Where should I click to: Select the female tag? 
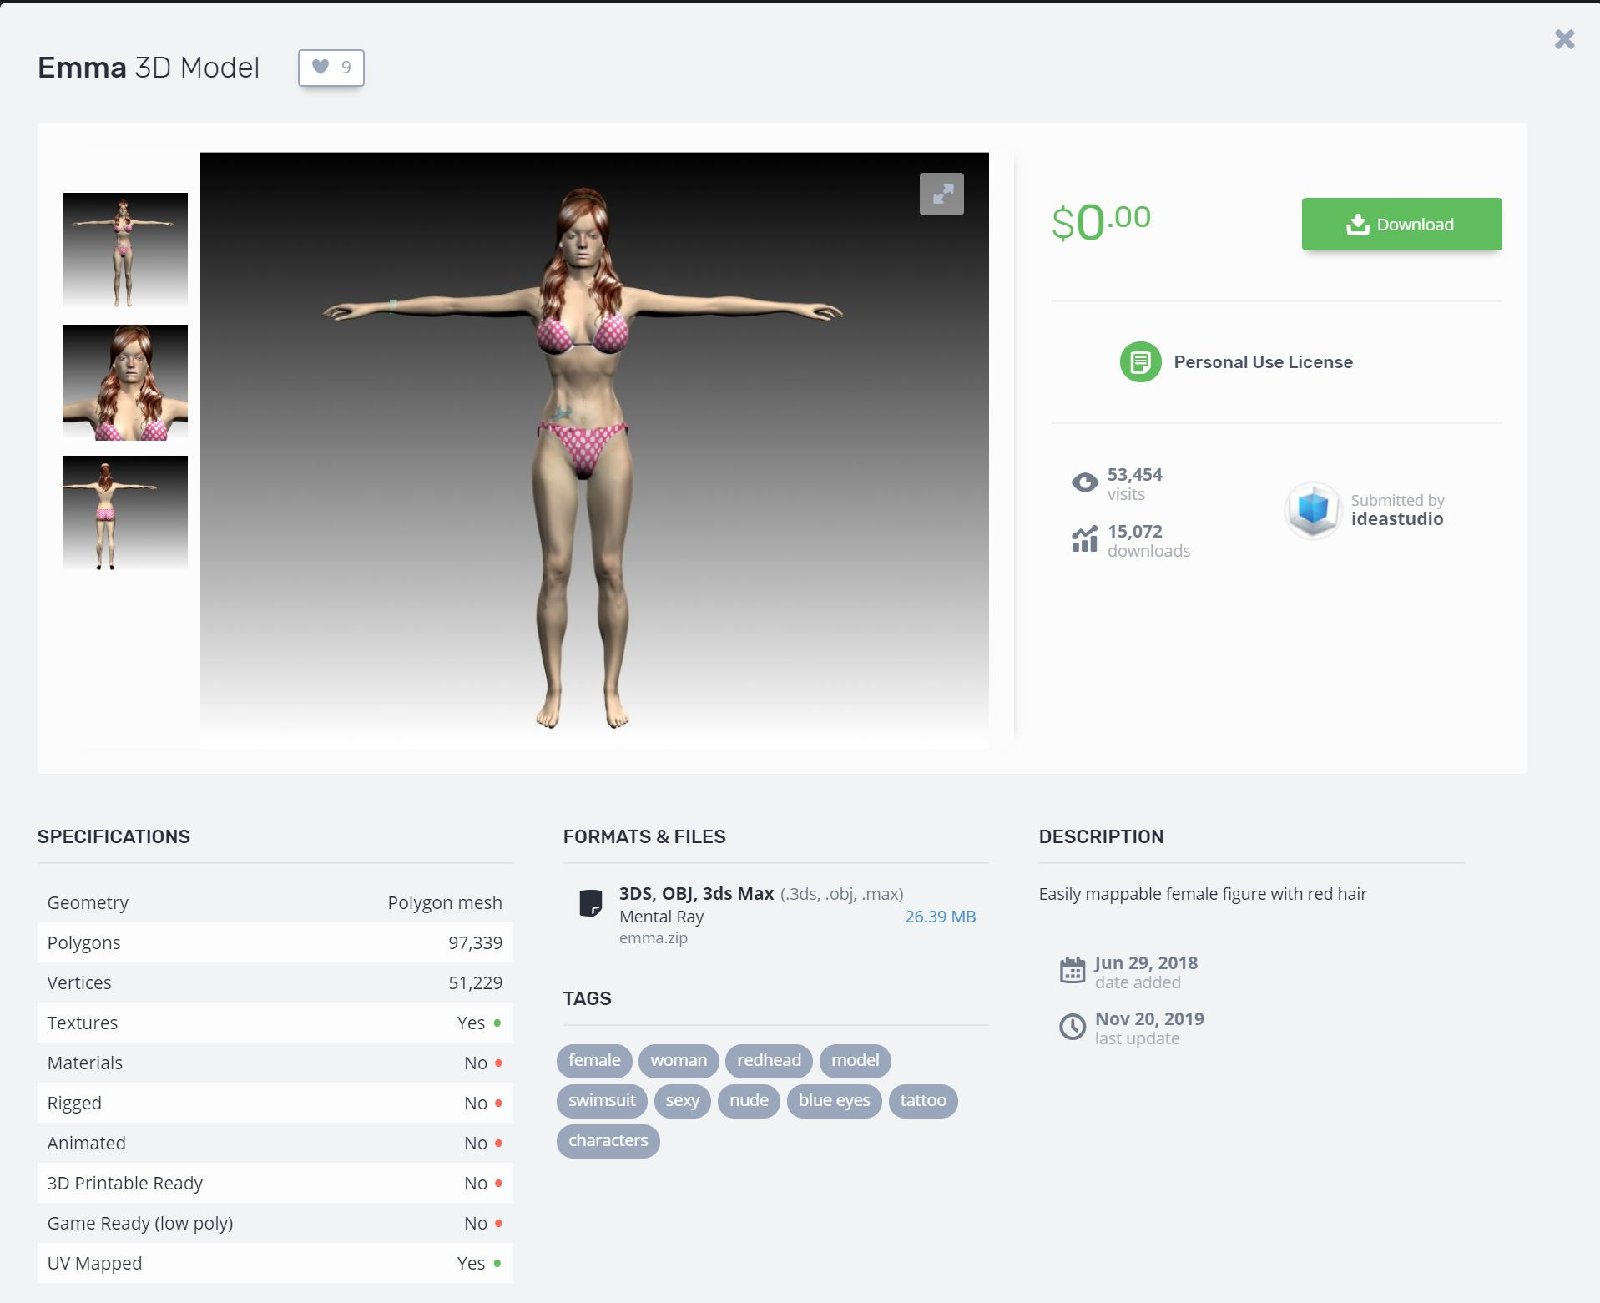pos(595,1060)
